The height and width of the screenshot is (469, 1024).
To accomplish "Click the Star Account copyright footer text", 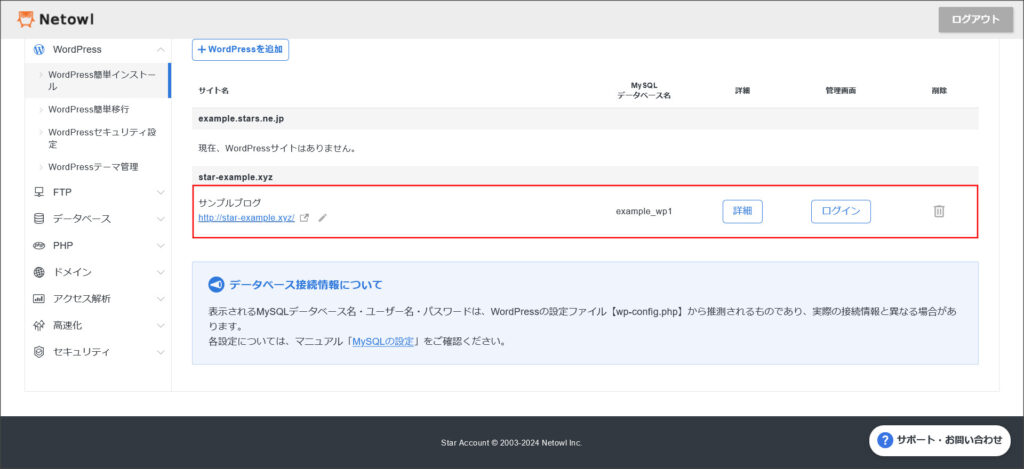I will 511,443.
